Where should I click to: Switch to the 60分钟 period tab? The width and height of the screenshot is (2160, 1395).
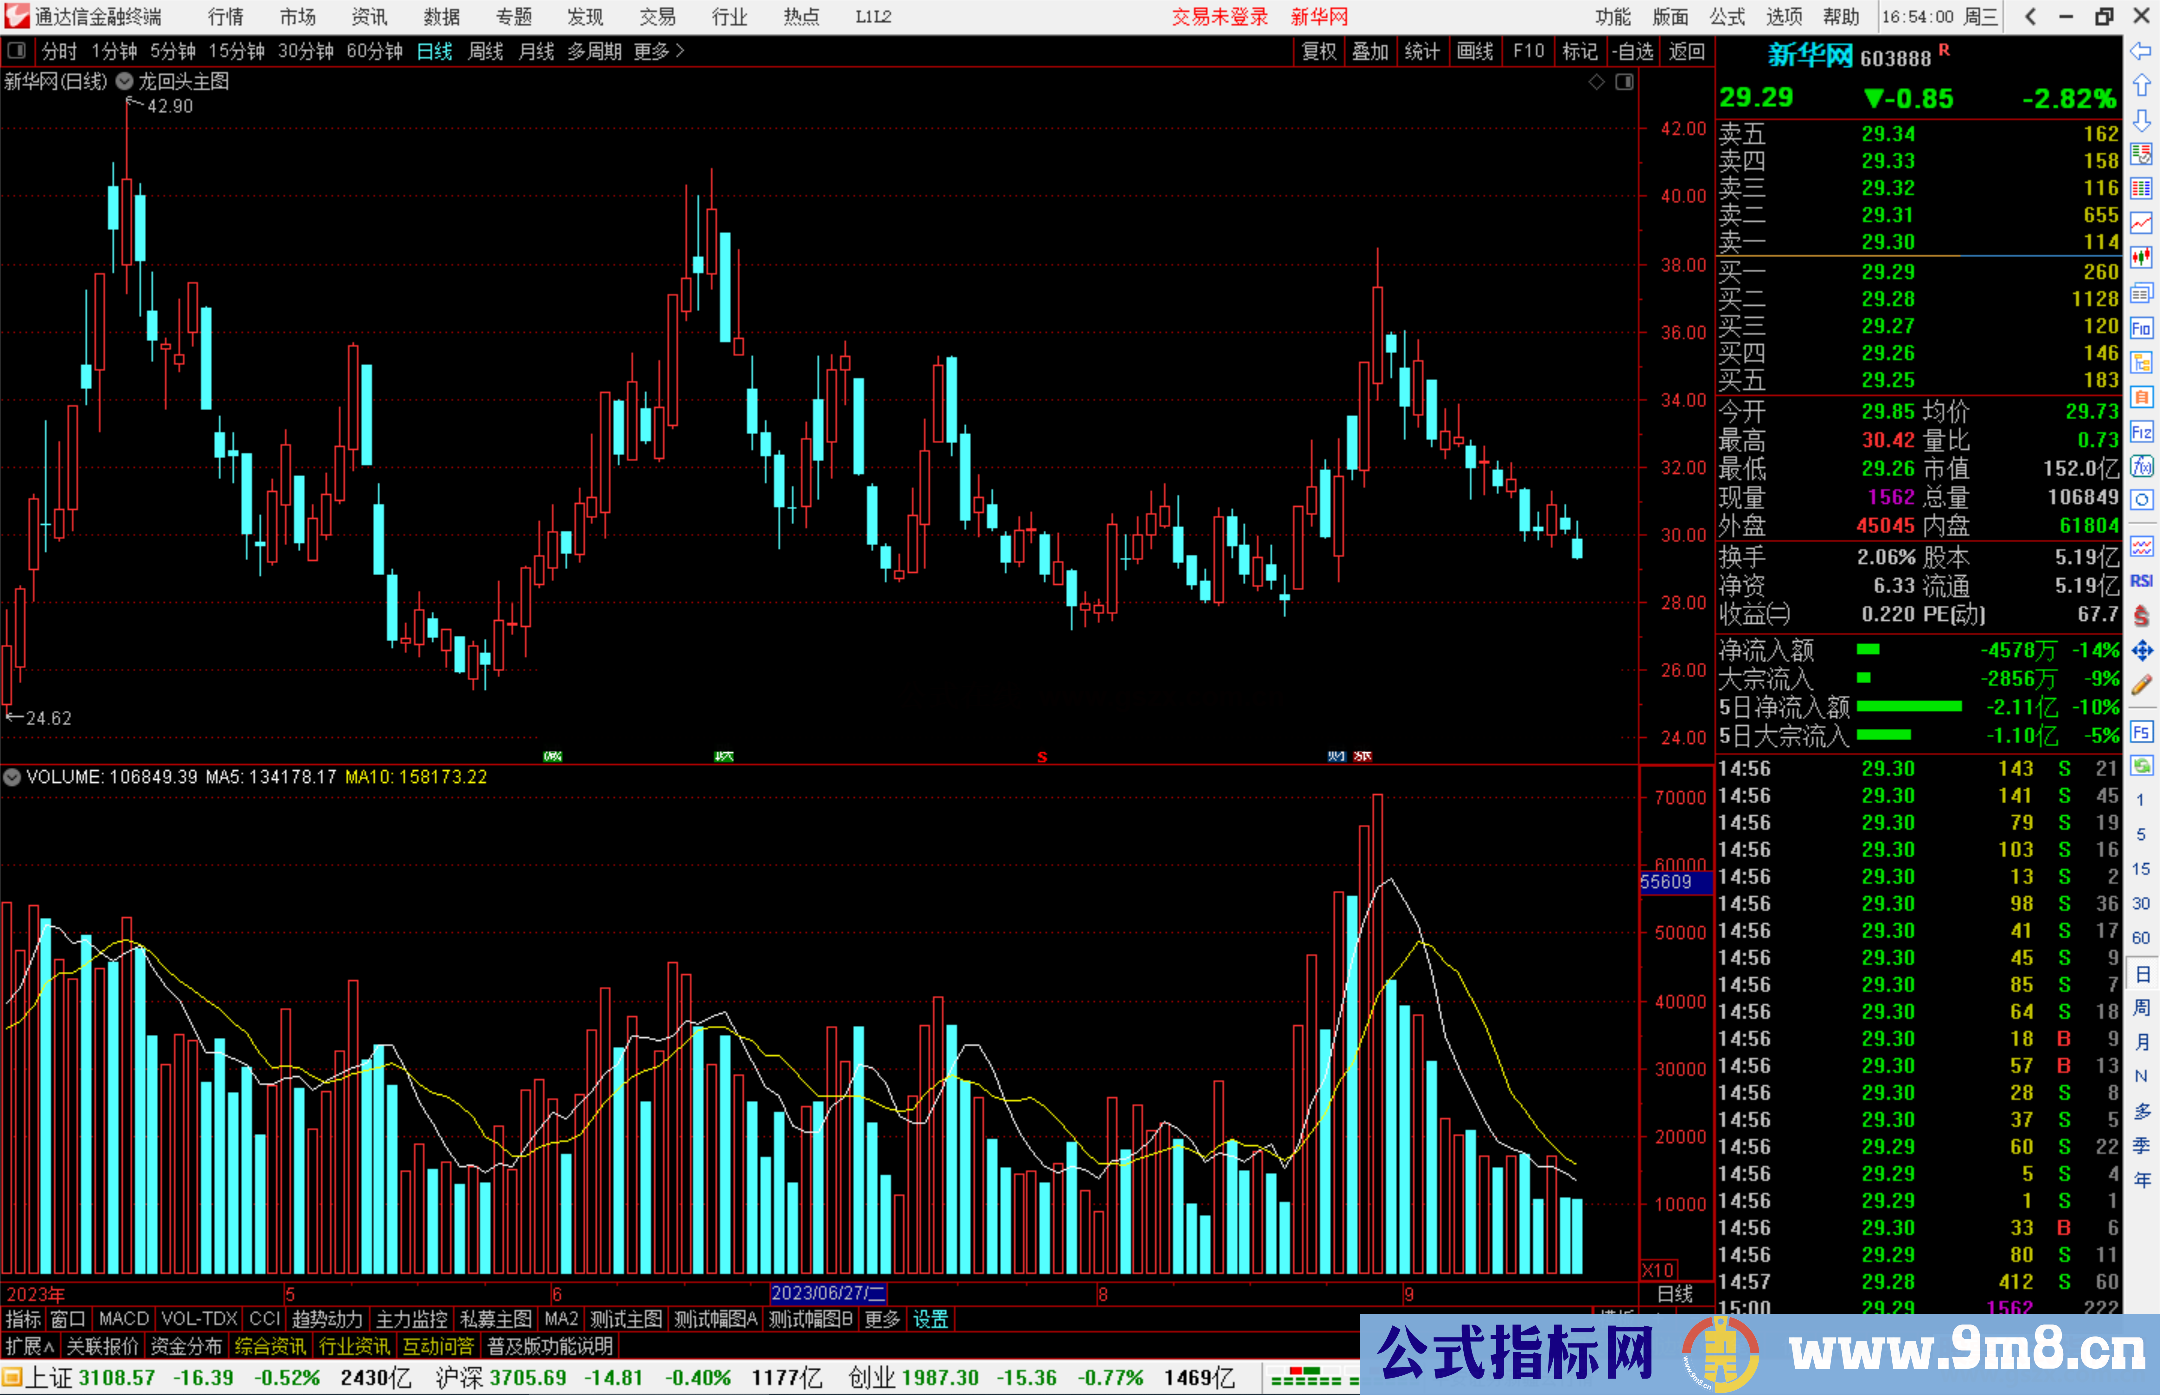pyautogui.click(x=374, y=51)
